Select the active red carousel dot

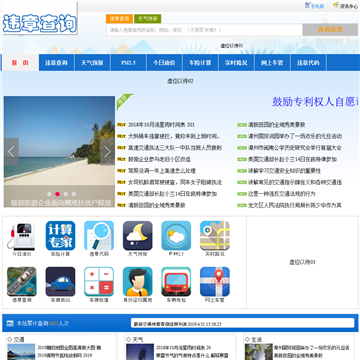coord(57,194)
